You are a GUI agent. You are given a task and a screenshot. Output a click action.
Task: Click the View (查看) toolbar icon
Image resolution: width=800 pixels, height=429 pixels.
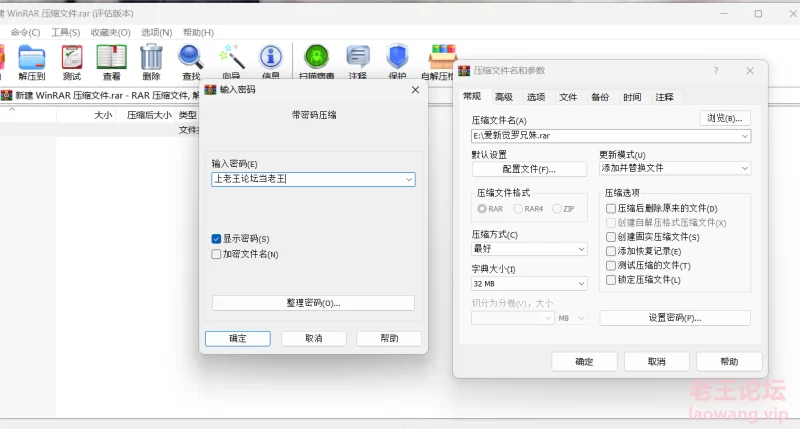pyautogui.click(x=112, y=61)
